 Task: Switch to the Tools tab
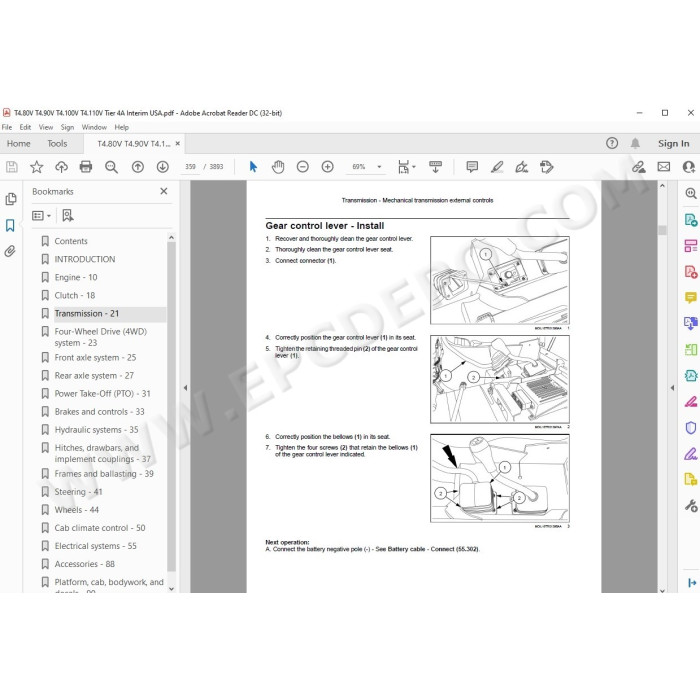(57, 143)
